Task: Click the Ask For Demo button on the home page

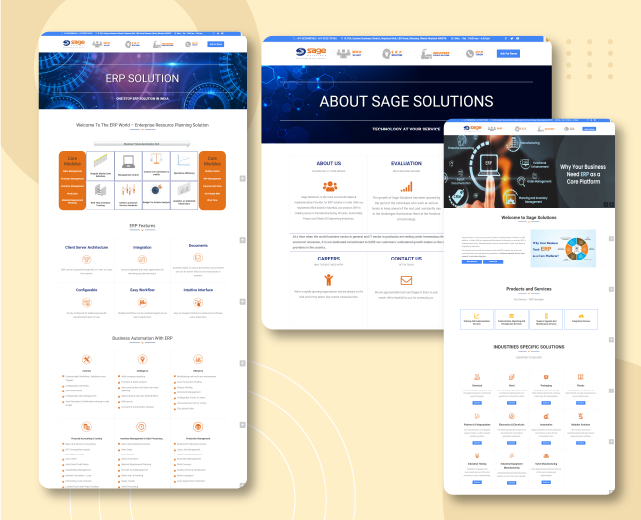Action: click(x=589, y=129)
